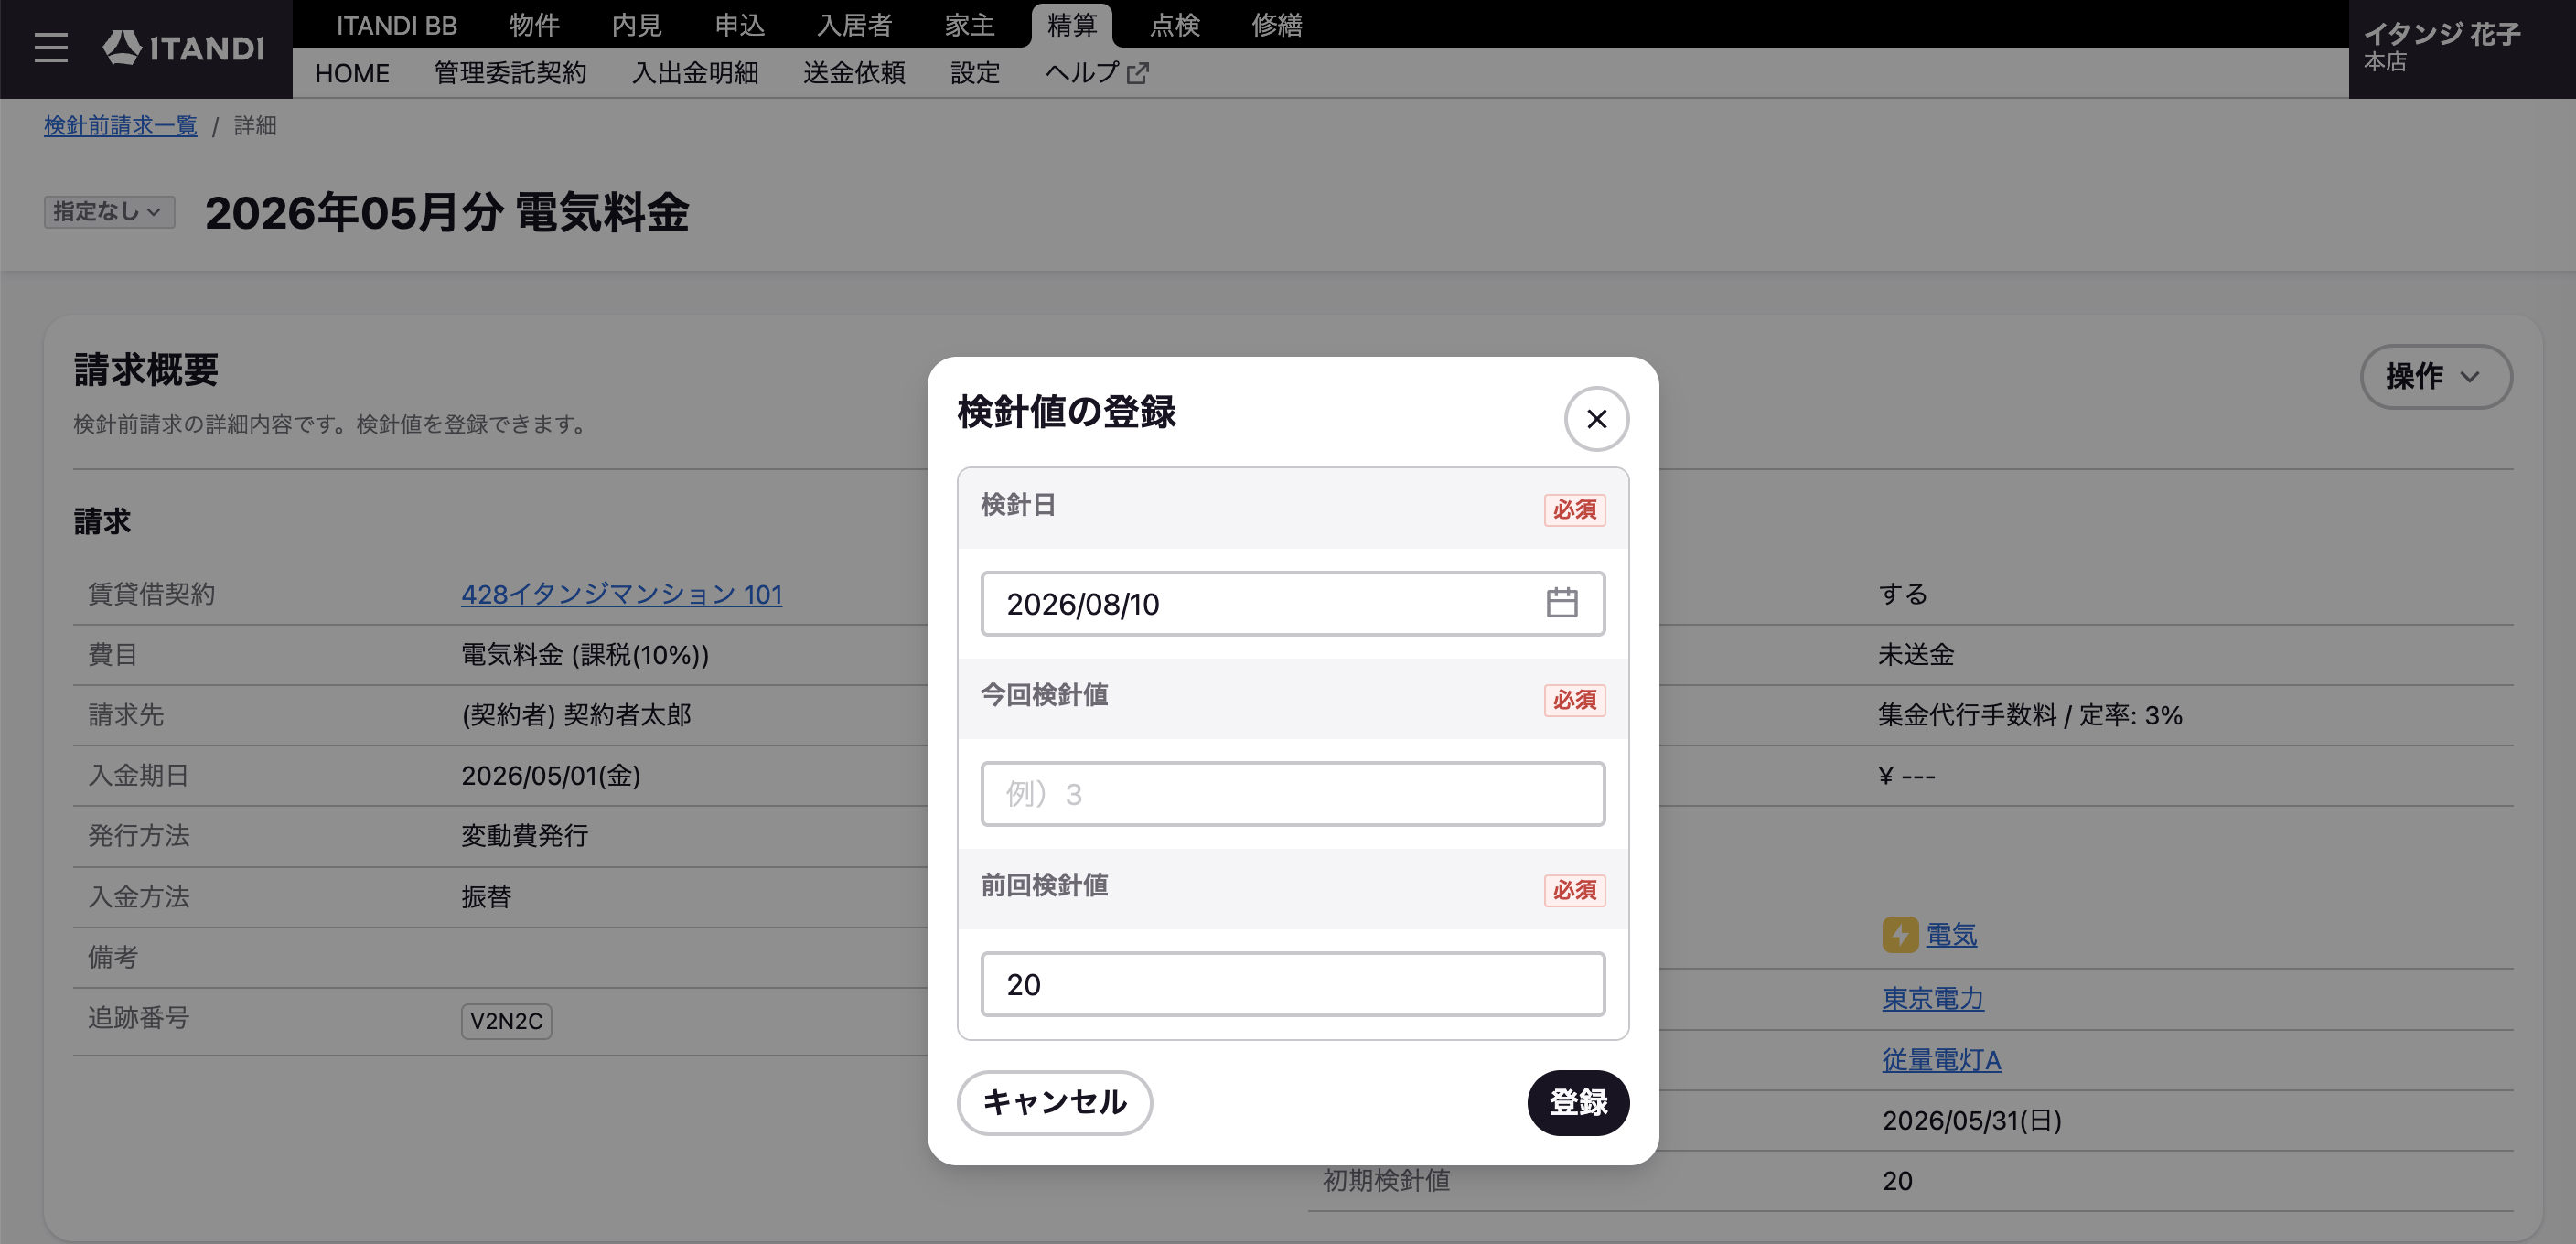
Task: Click the 登録 submit button
Action: pos(1578,1103)
